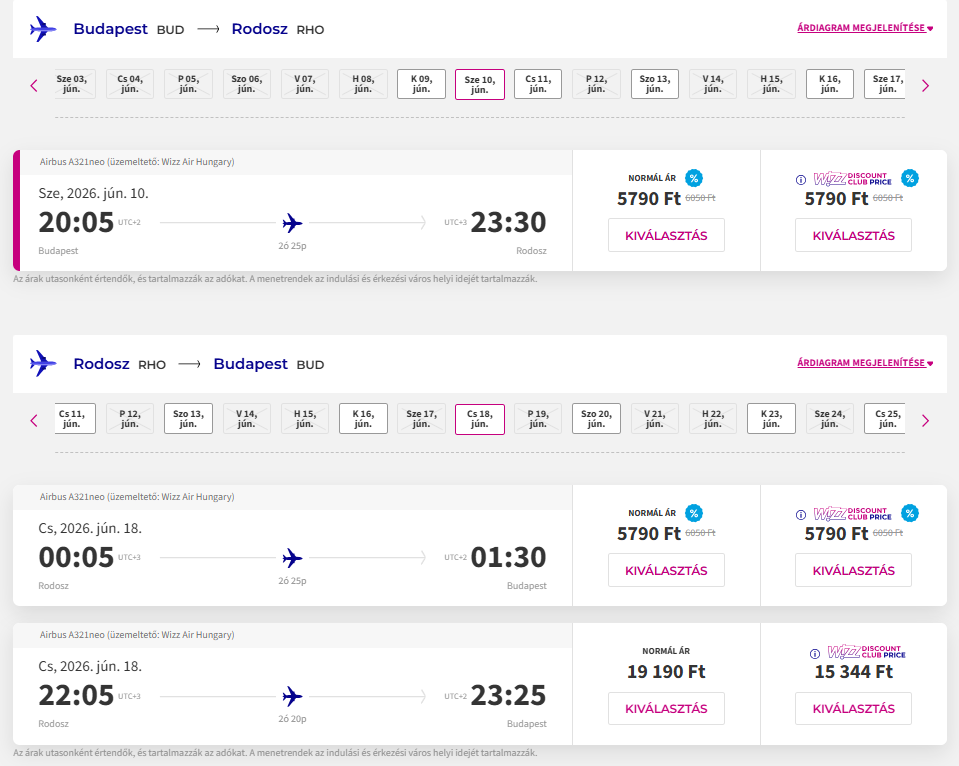Click the info icon beside the 20:05 flight's Discount Club price

pyautogui.click(x=800, y=180)
